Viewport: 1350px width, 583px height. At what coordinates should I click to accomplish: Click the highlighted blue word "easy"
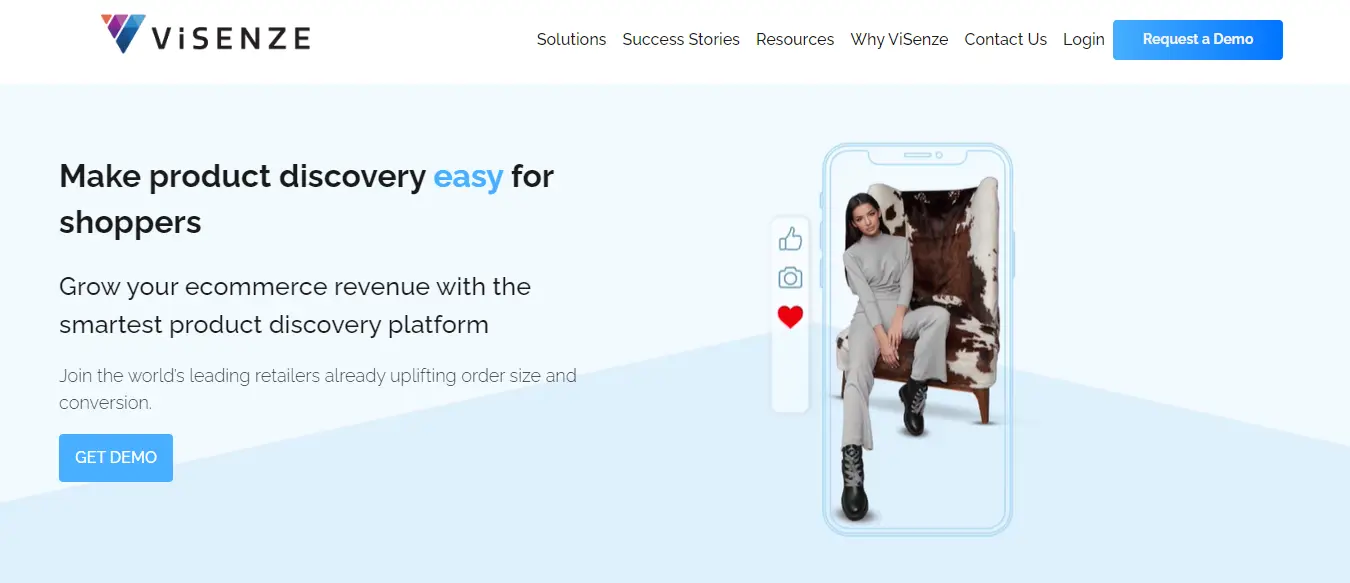pos(468,176)
